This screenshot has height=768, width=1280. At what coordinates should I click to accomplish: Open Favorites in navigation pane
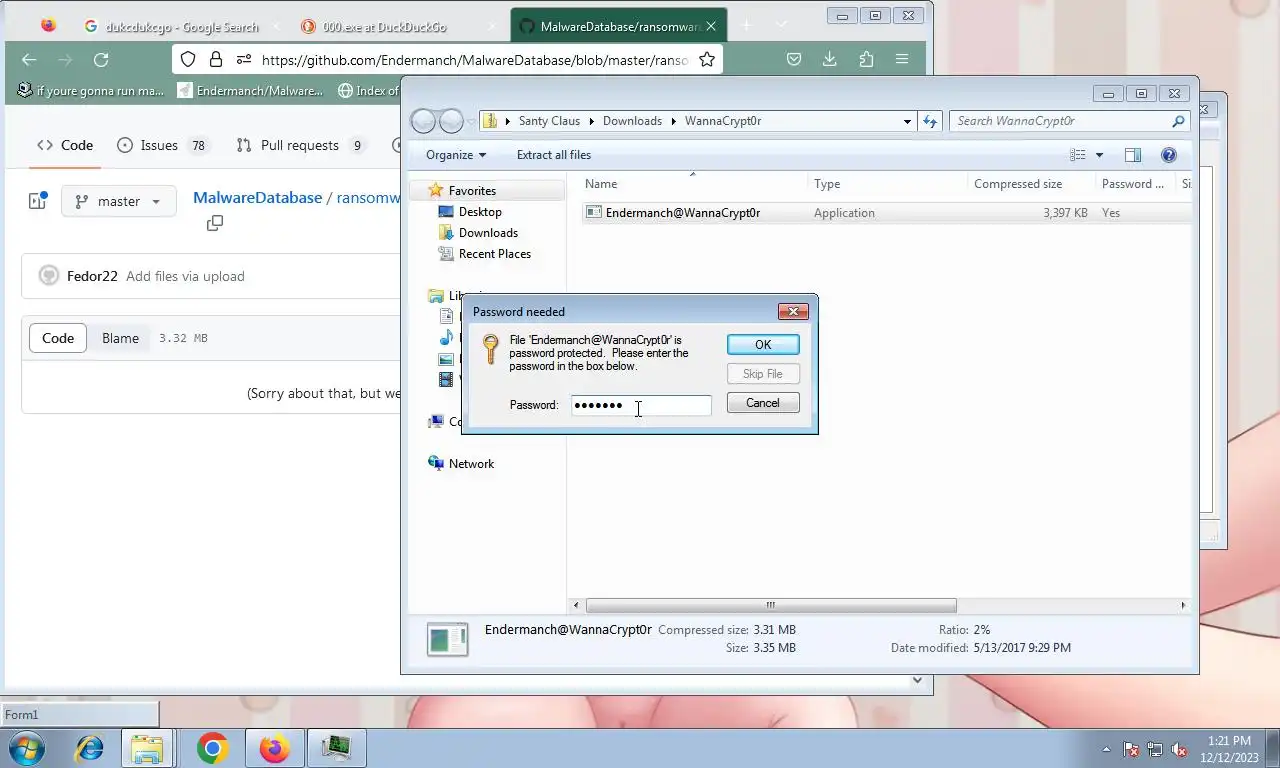[471, 191]
